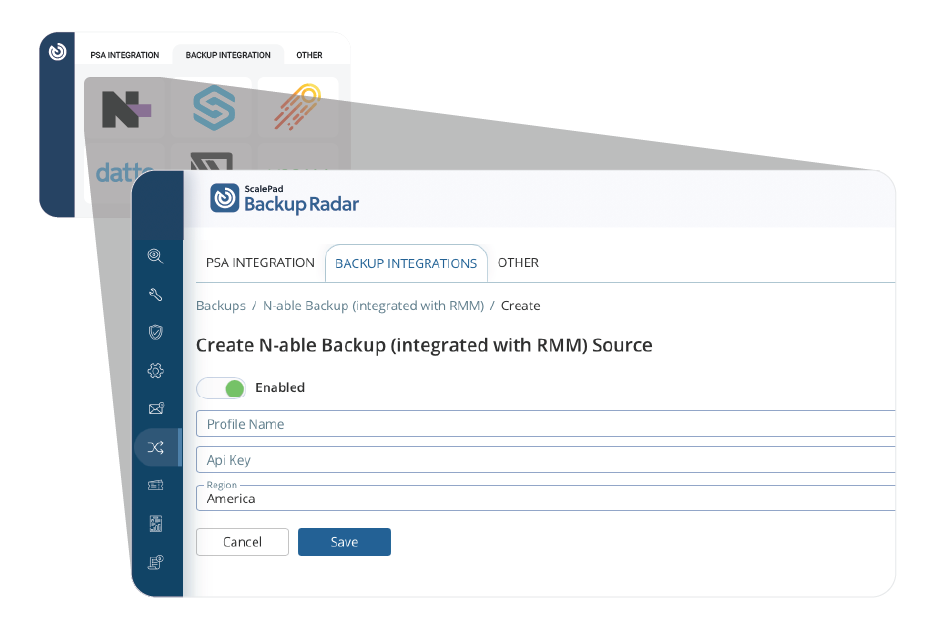Select PSA INTEGRATION tab in background window
The height and width of the screenshot is (636, 947).
click(x=125, y=55)
